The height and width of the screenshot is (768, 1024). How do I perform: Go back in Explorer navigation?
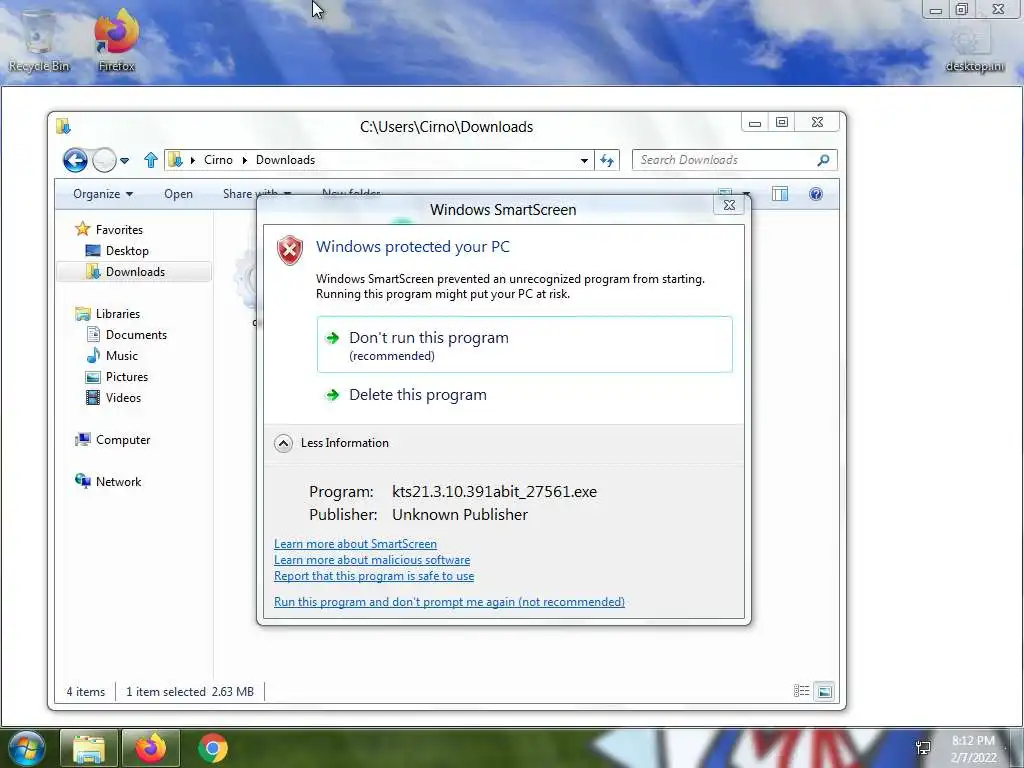click(x=75, y=160)
